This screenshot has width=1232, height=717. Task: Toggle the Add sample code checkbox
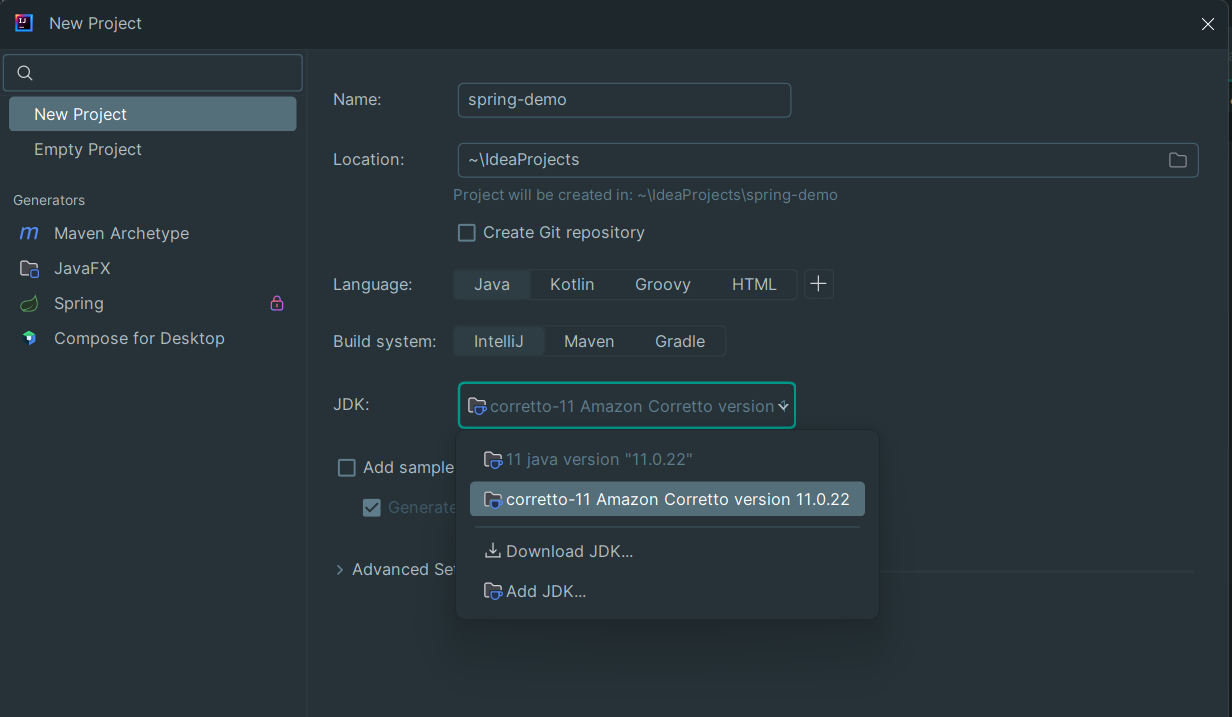pyautogui.click(x=347, y=467)
